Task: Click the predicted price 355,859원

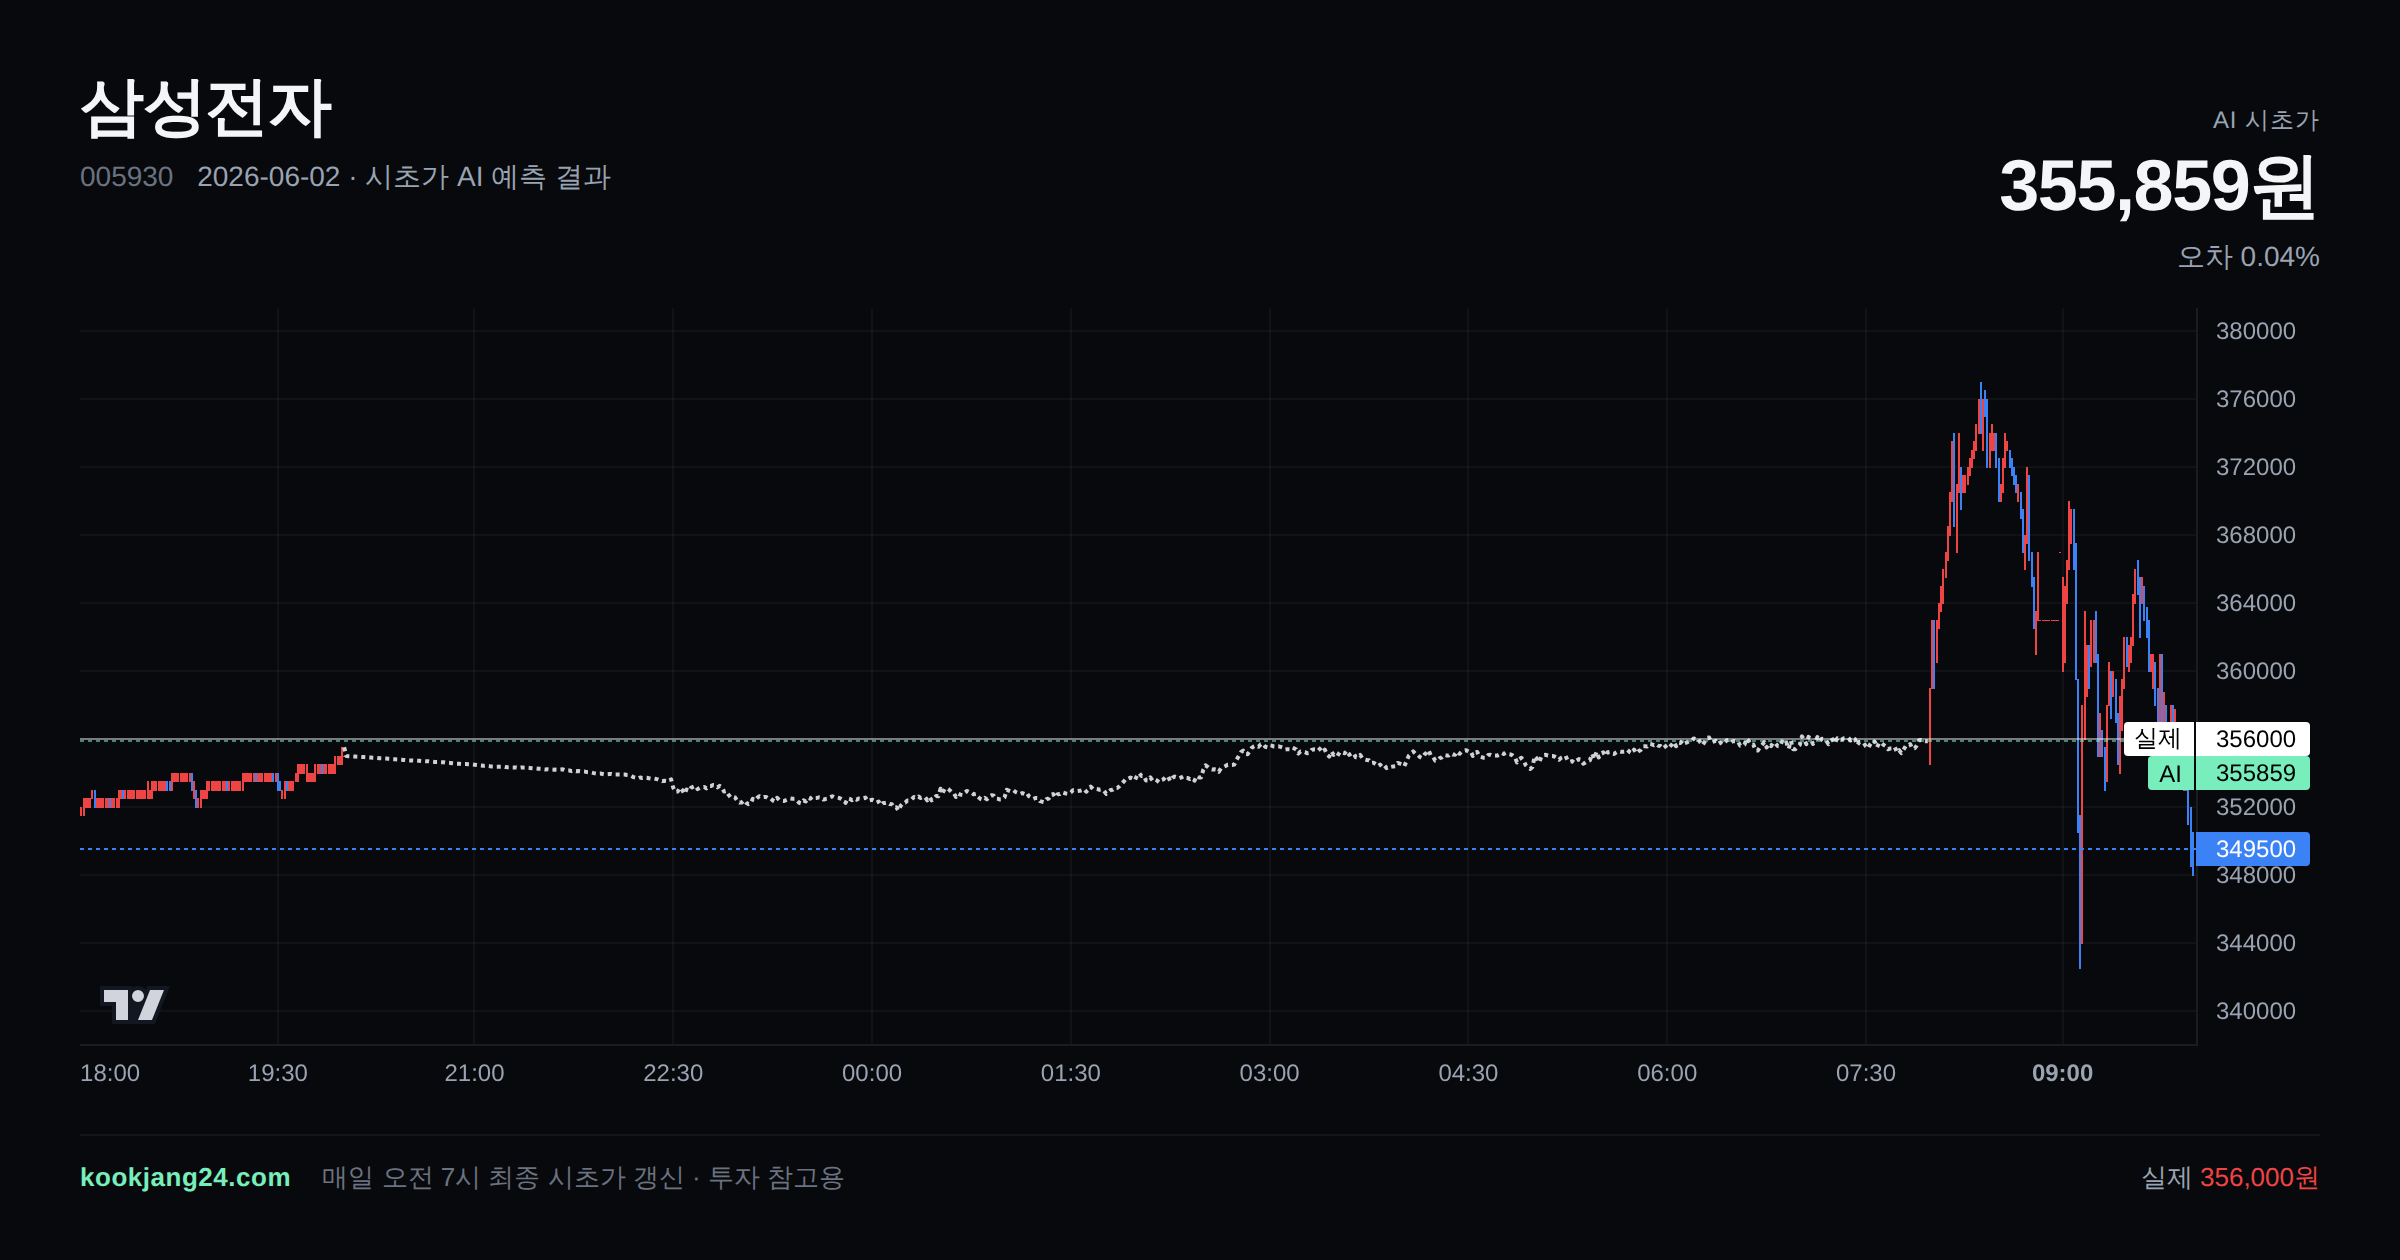Action: [2157, 186]
